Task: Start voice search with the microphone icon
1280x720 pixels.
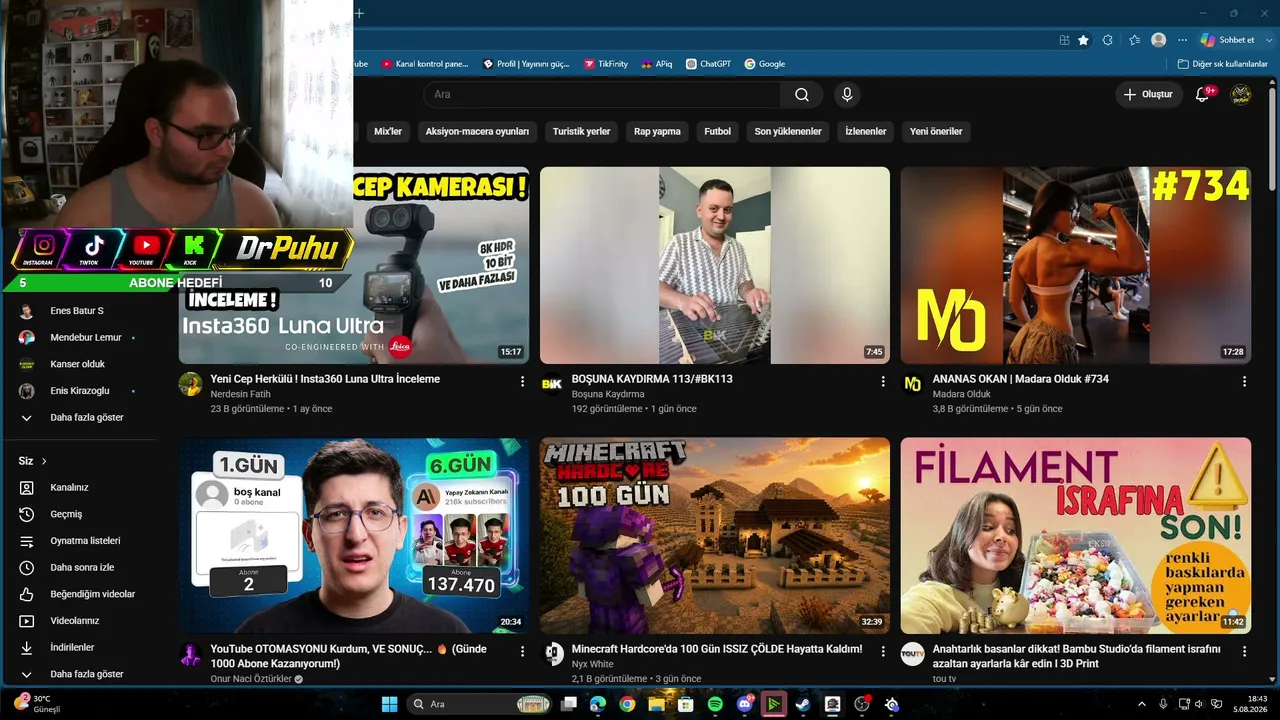Action: 847,94
